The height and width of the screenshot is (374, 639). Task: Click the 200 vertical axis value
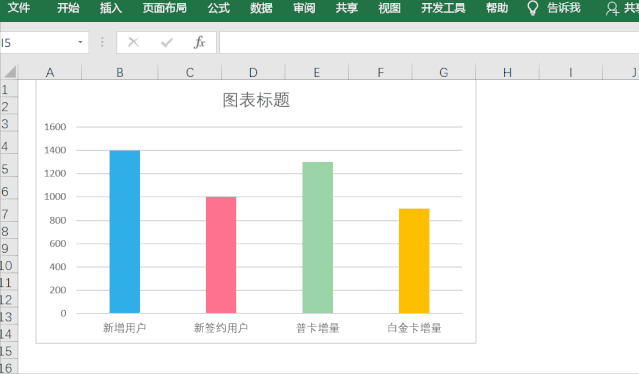point(57,290)
